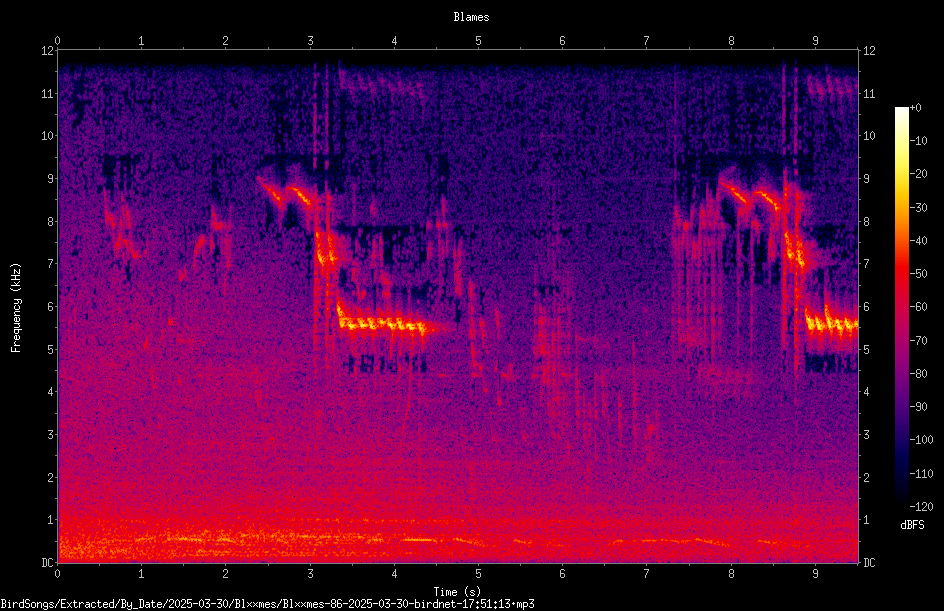
Task: Click the "12" tick on the left frequency axis
Action: point(47,51)
